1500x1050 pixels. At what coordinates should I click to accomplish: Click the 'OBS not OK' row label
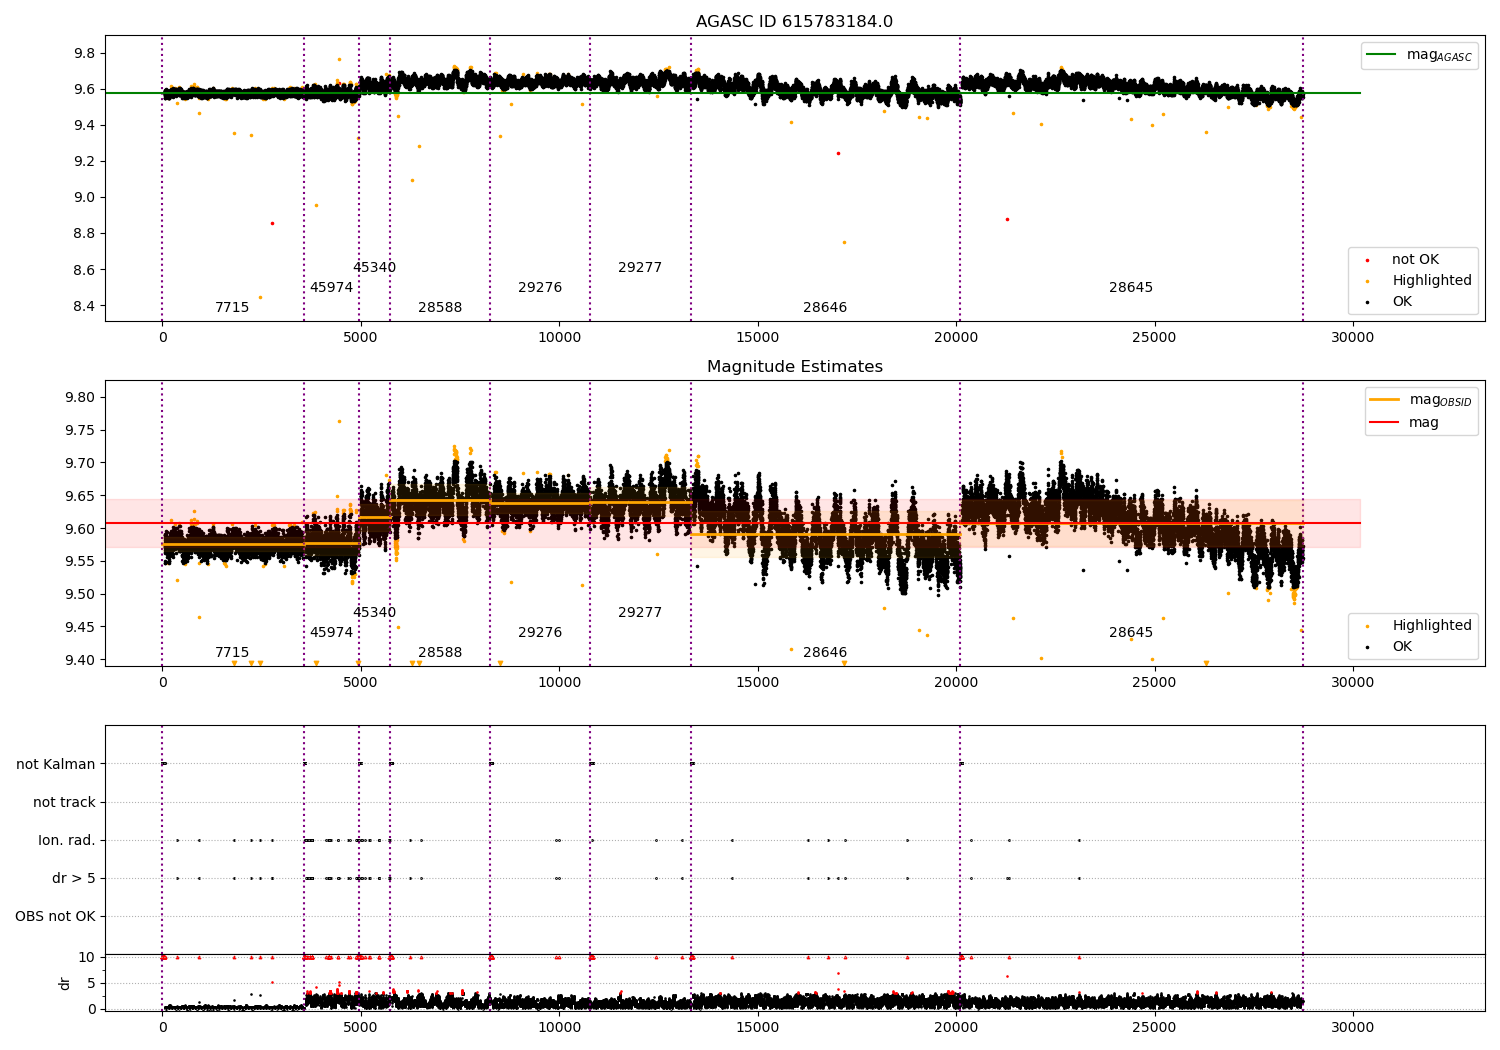pos(55,916)
